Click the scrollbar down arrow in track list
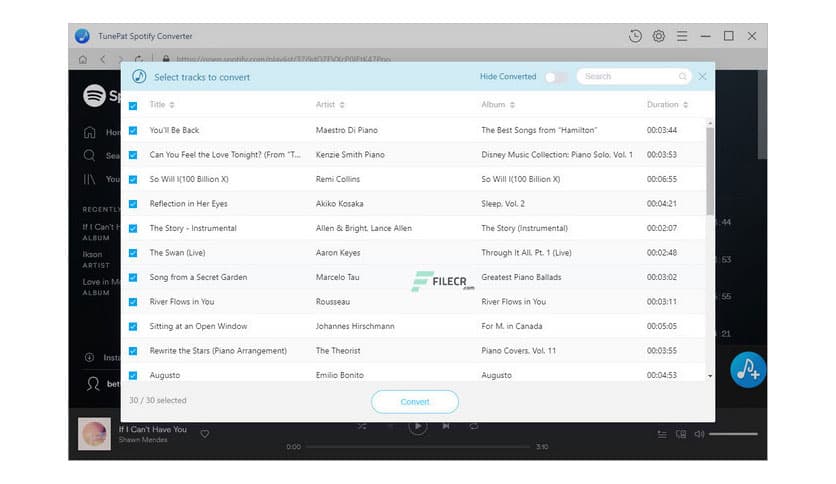Viewport: 836px width, 484px height. point(710,376)
